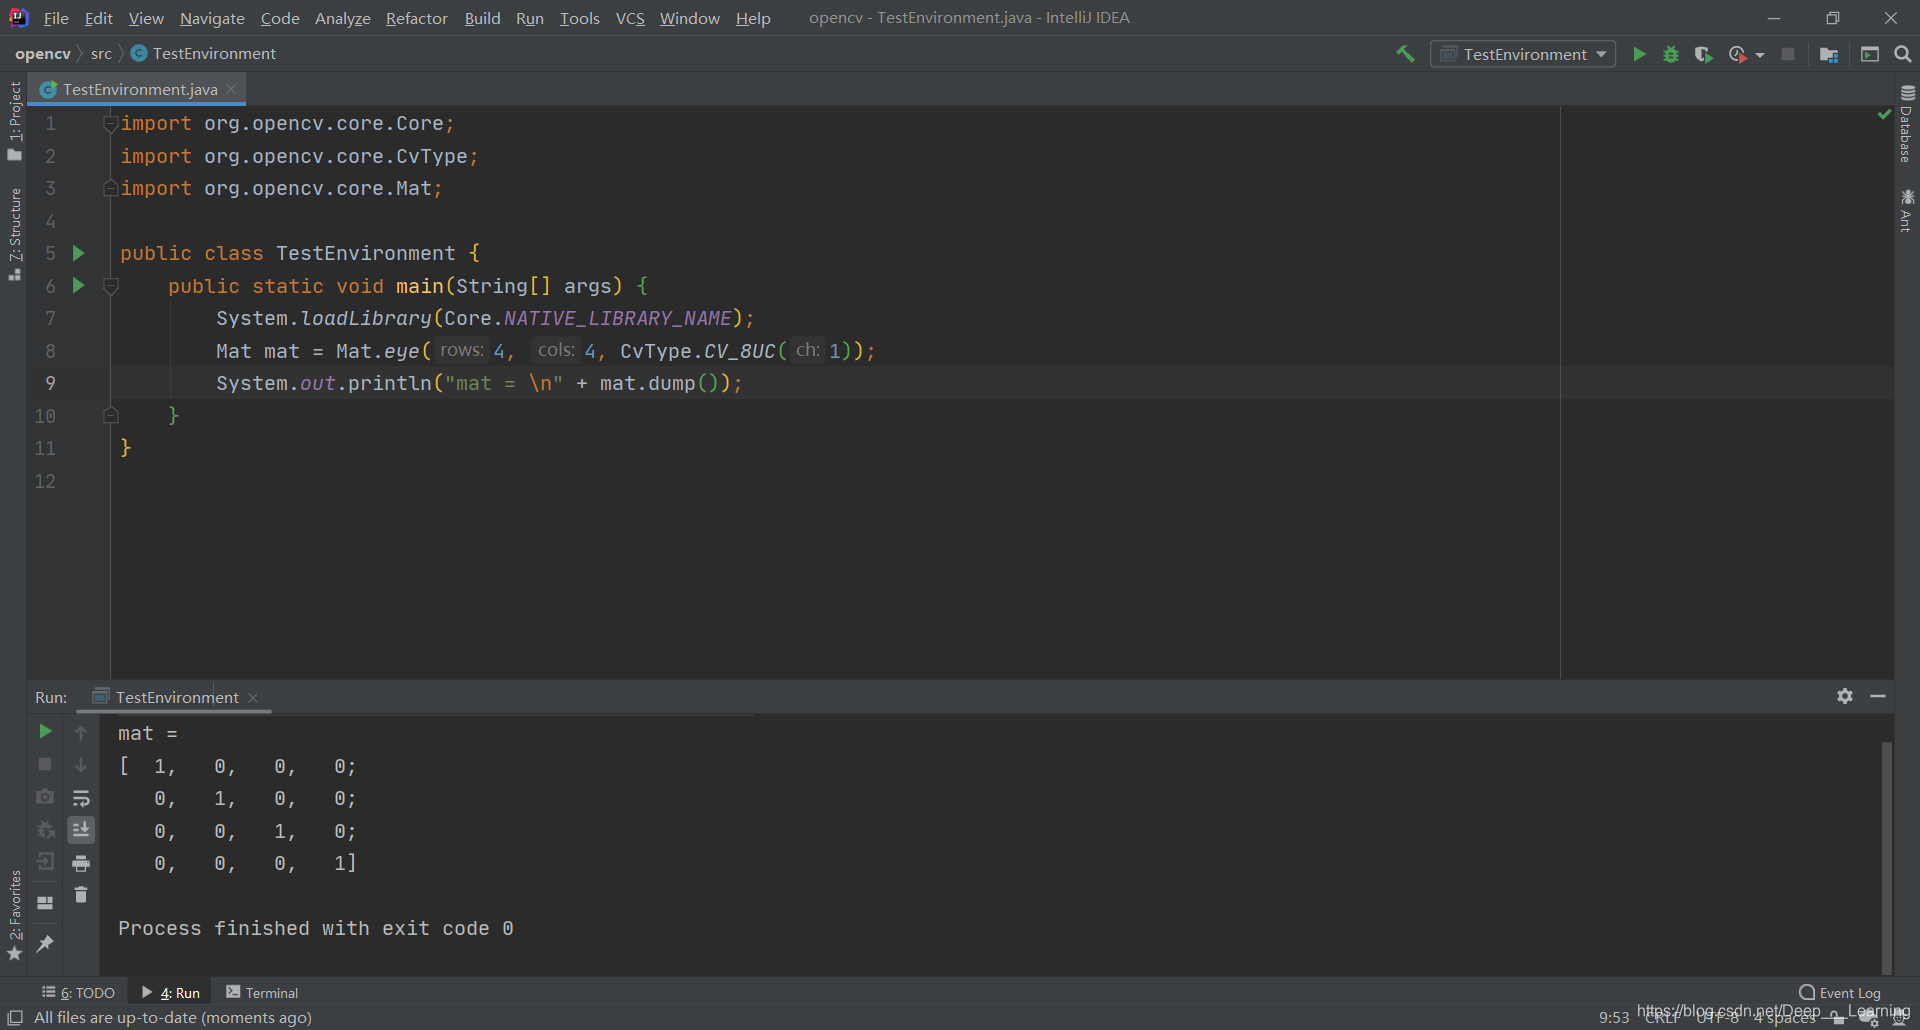Place cursor in line 9 println statement
Screen dimensions: 1920x1030
[x=480, y=383]
